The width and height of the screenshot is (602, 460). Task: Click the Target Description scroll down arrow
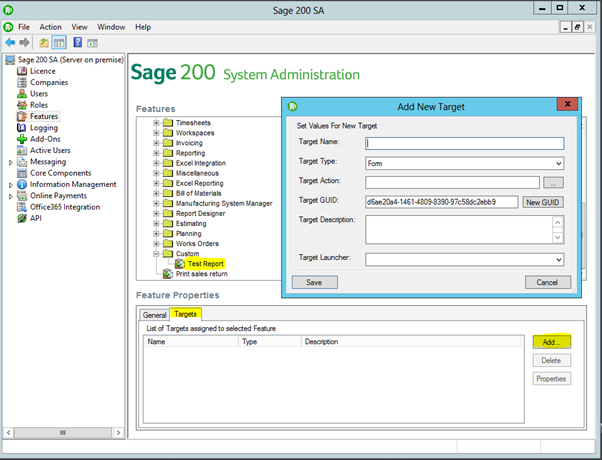(558, 238)
